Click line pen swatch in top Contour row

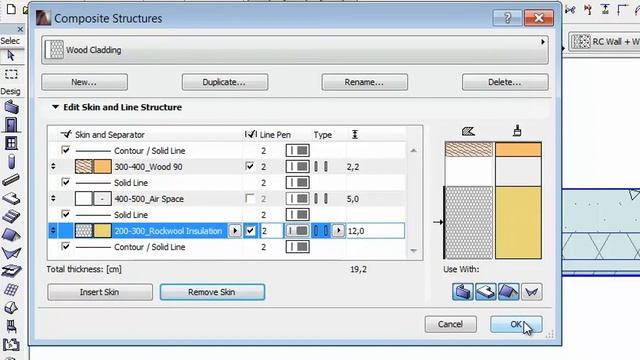pyautogui.click(x=298, y=151)
